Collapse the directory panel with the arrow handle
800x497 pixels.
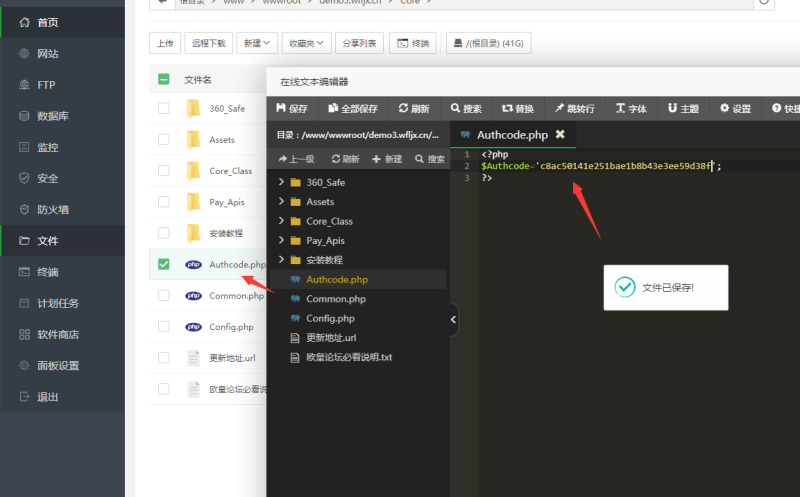coord(453,319)
